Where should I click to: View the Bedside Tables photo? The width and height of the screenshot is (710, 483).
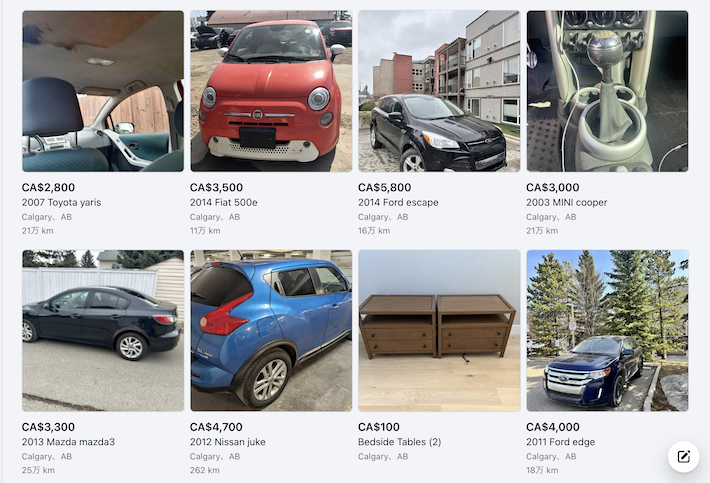pyautogui.click(x=439, y=330)
